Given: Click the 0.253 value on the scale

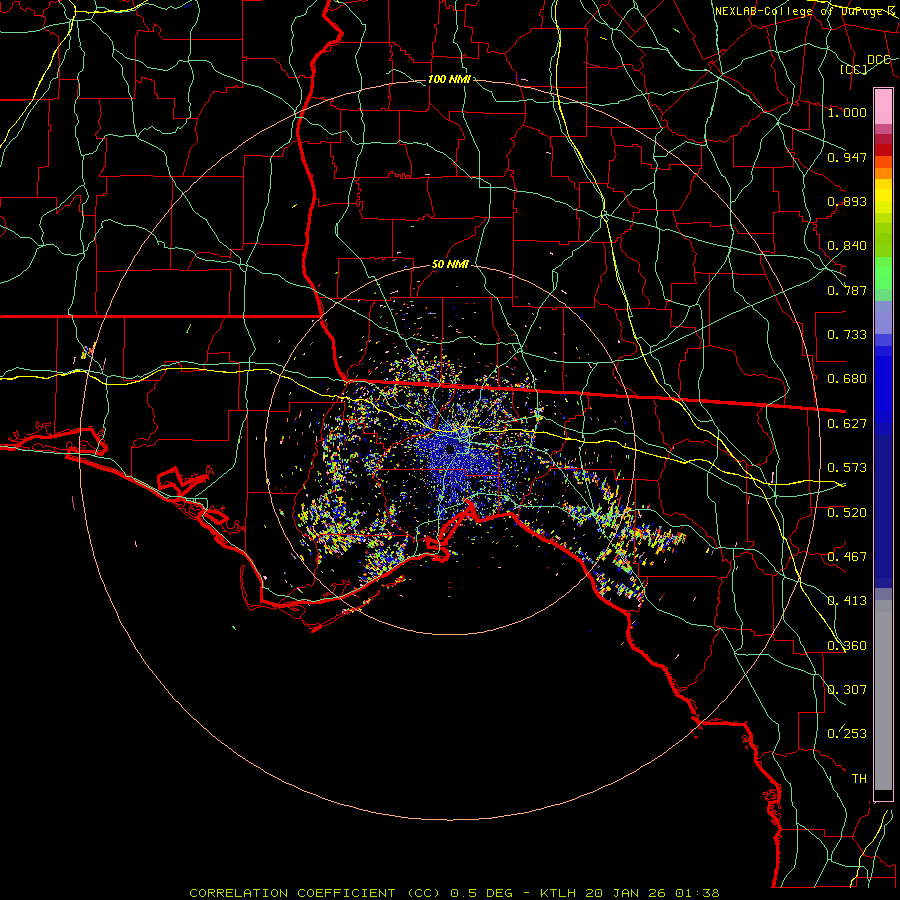Looking at the screenshot, I should click(x=847, y=734).
